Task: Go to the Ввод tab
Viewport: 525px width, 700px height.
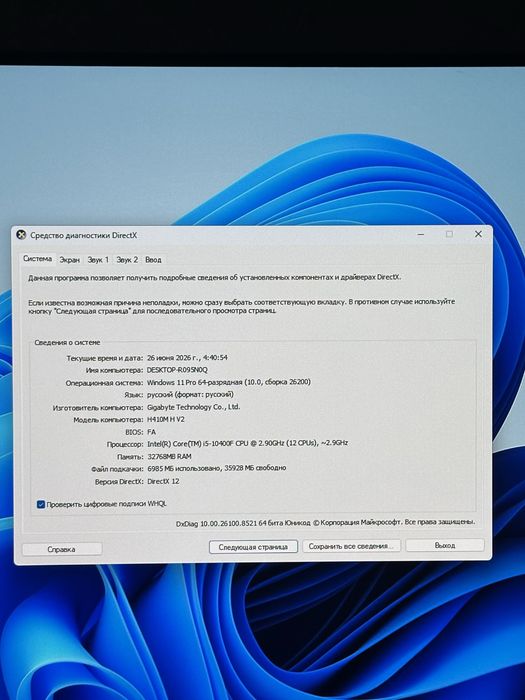Action: coord(153,259)
